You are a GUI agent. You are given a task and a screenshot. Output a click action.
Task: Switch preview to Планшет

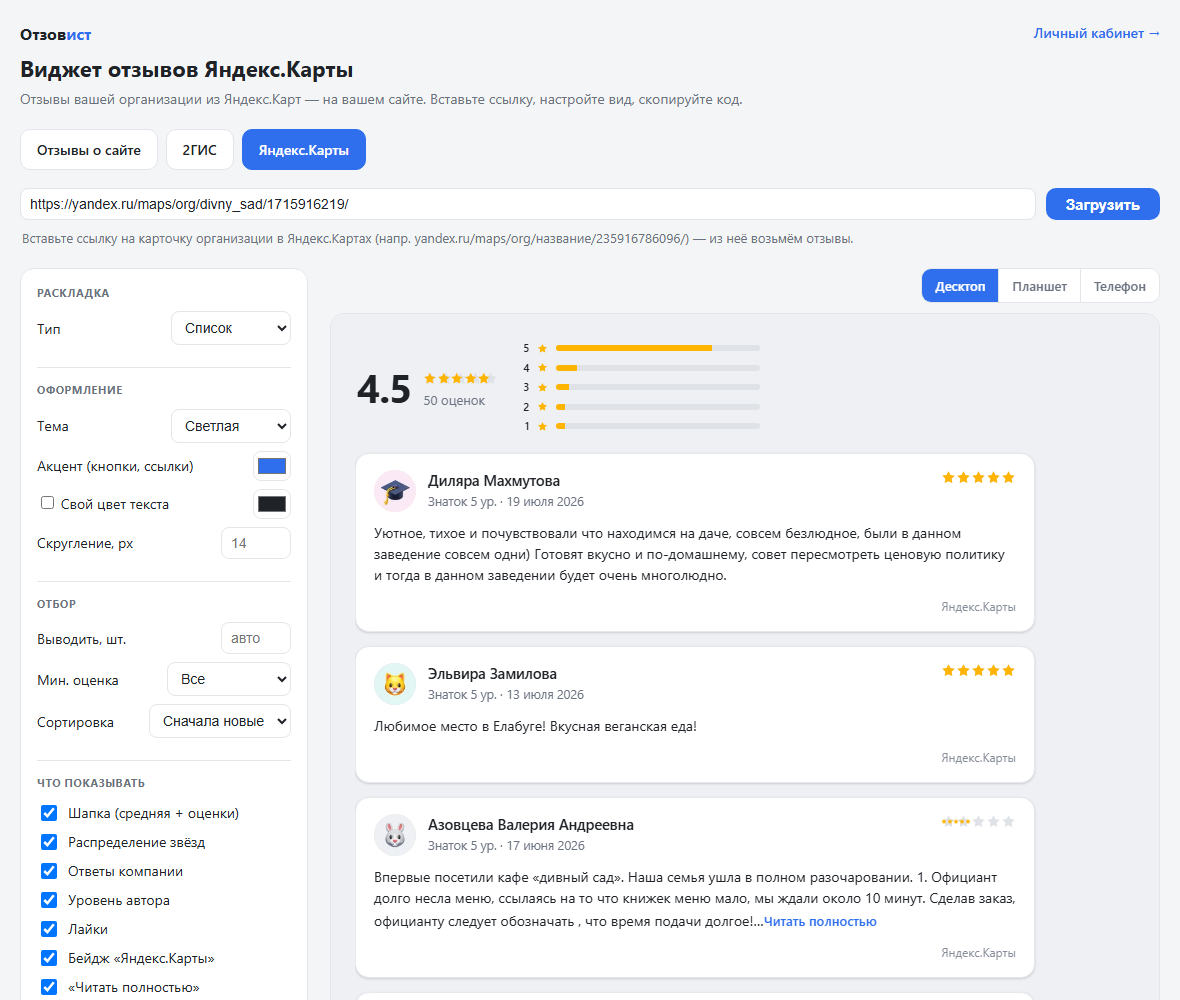(1039, 286)
